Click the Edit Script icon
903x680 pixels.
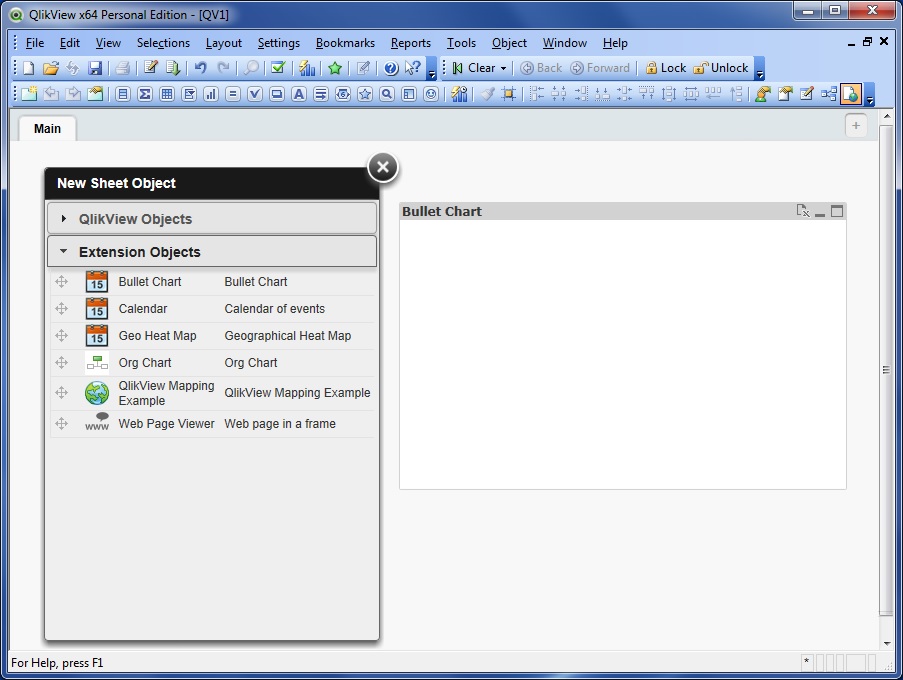tap(150, 68)
